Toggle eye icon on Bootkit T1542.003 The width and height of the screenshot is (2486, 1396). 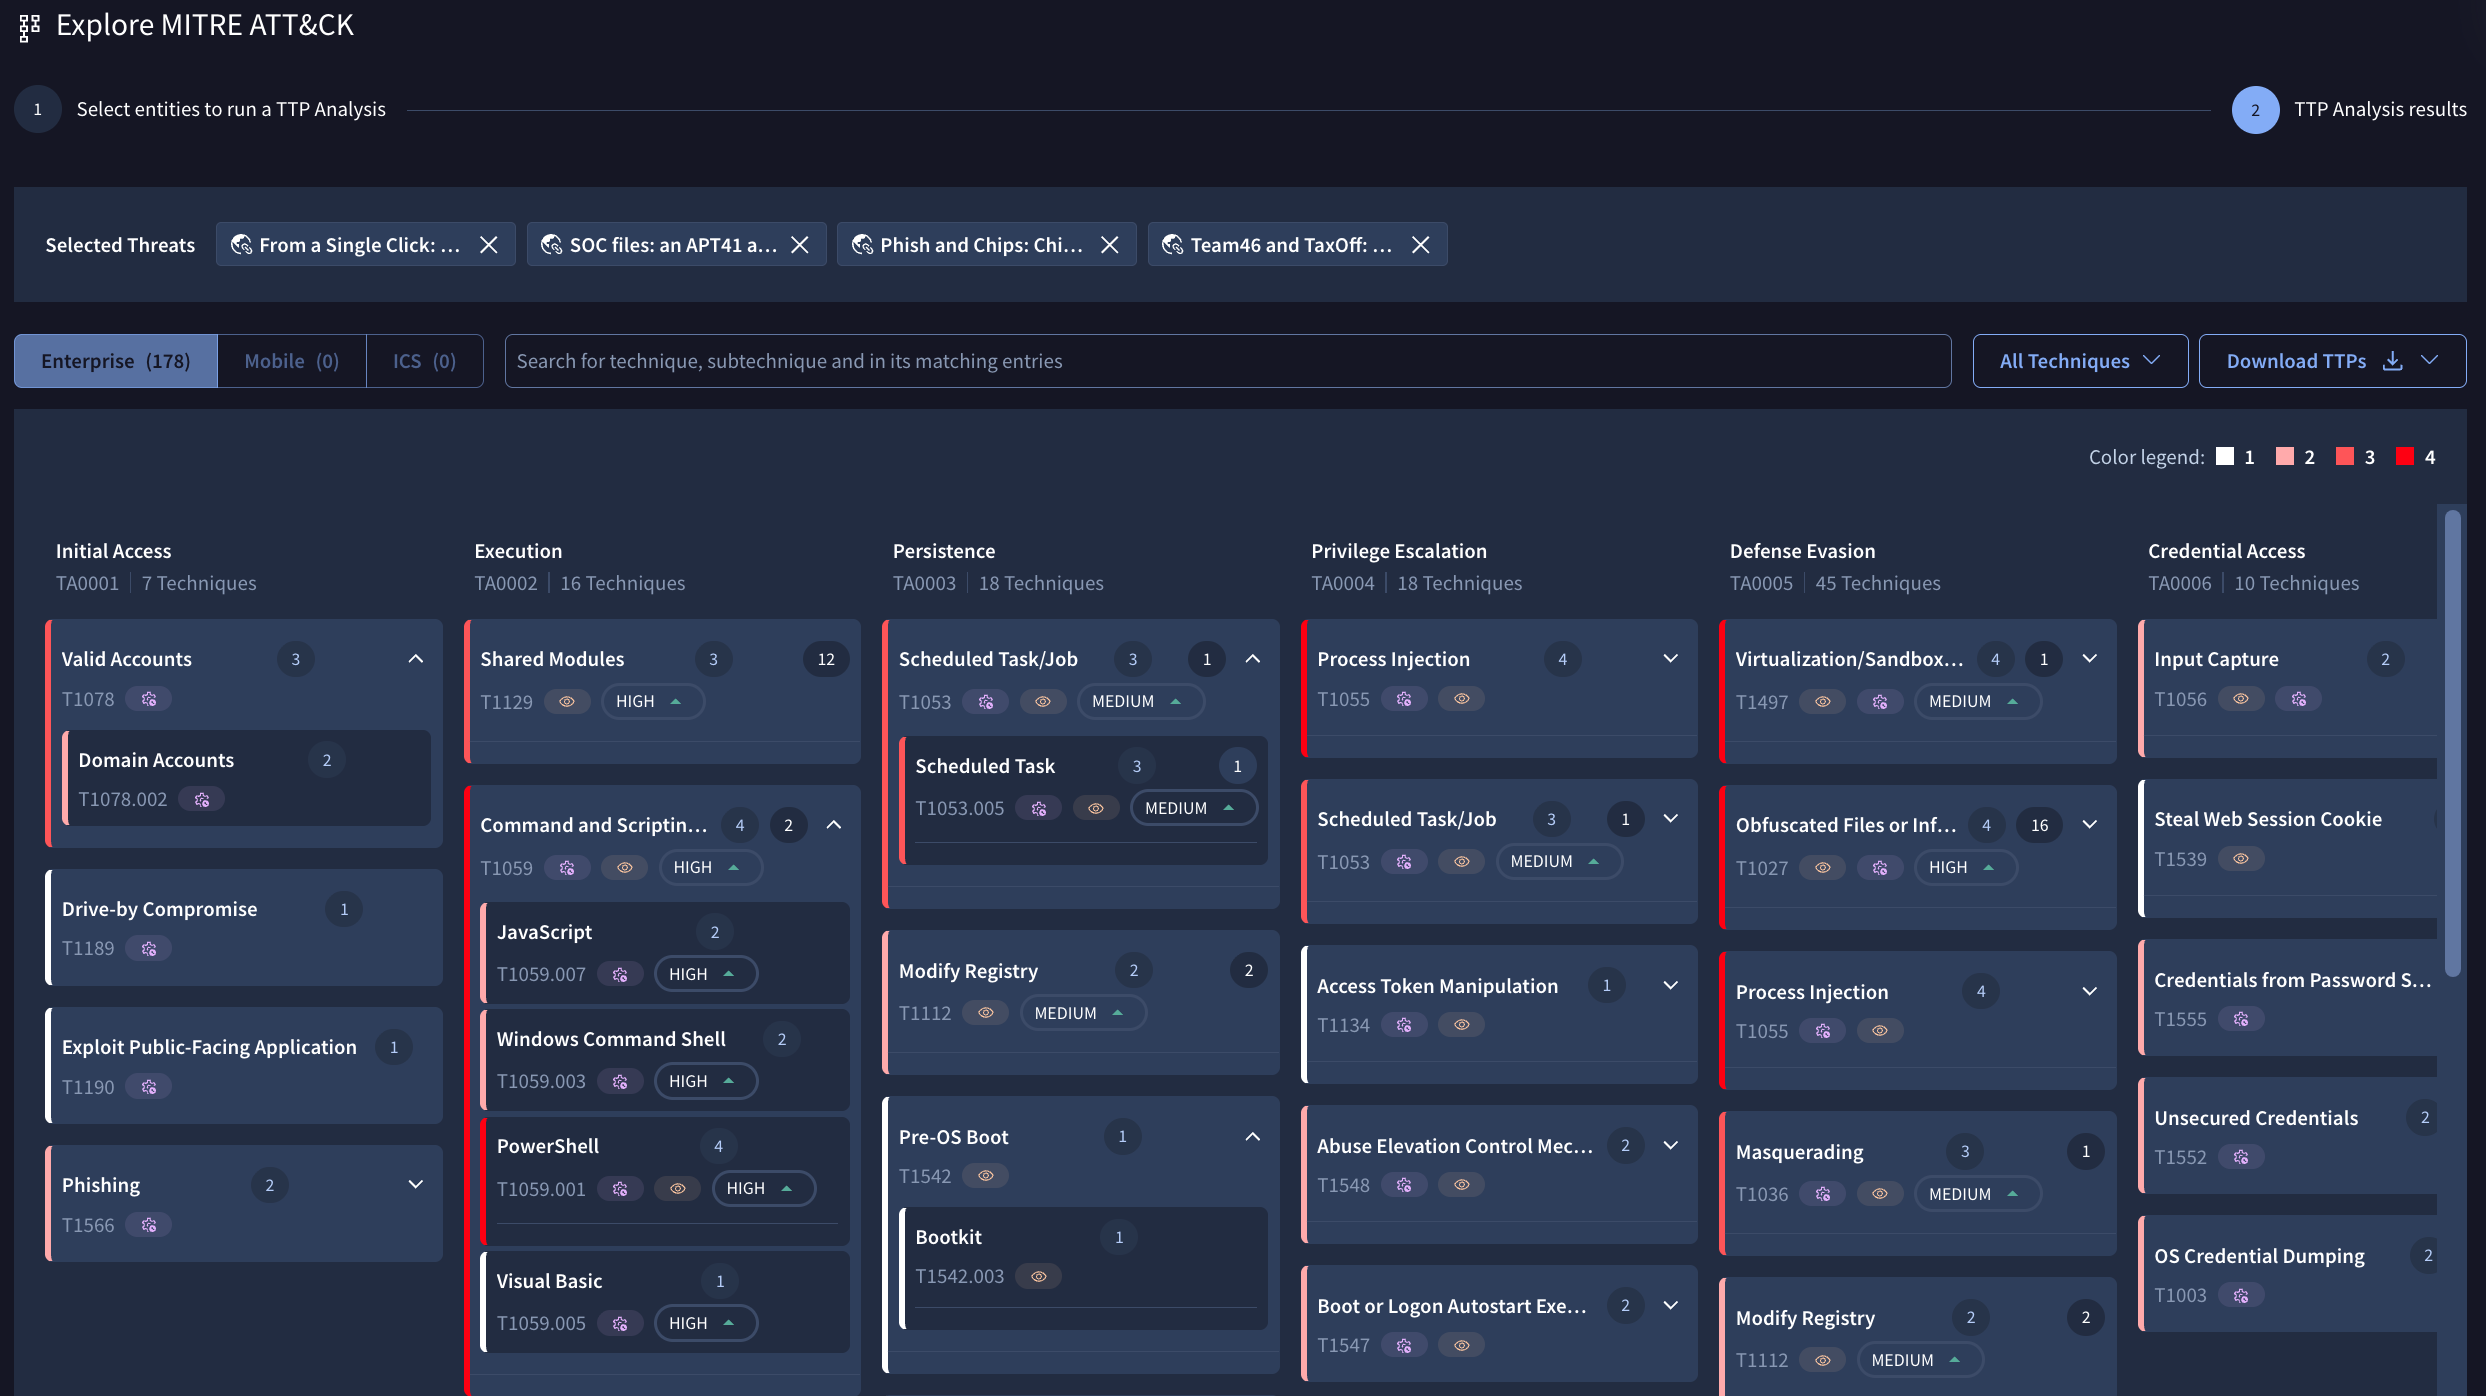(1039, 1277)
